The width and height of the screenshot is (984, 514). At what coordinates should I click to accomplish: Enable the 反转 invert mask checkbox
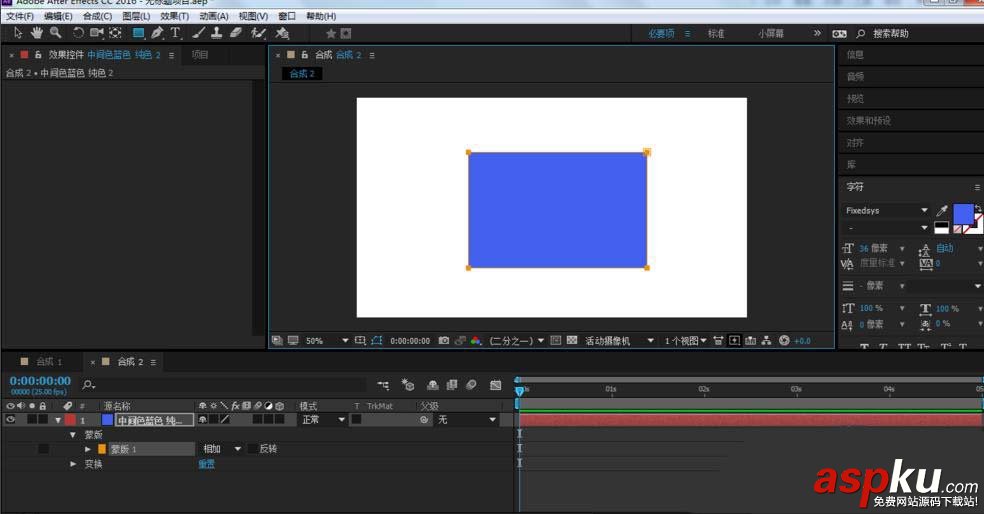pos(252,449)
